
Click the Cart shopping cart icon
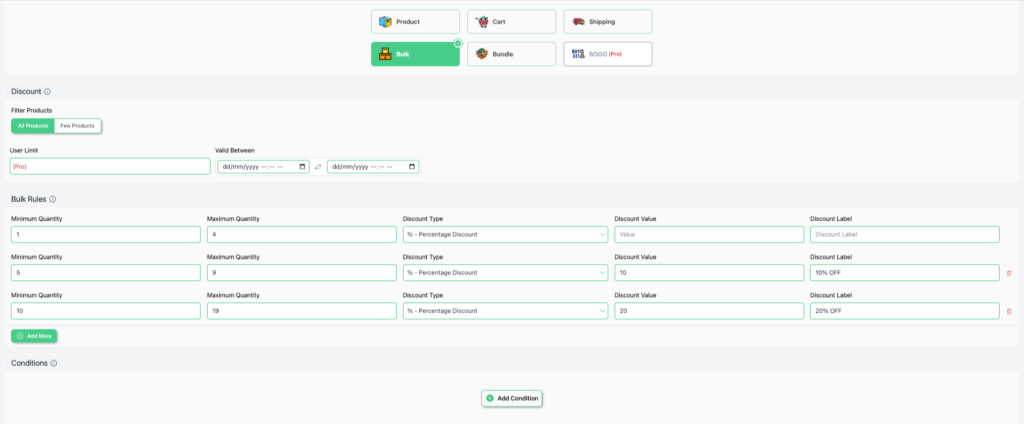tap(482, 22)
